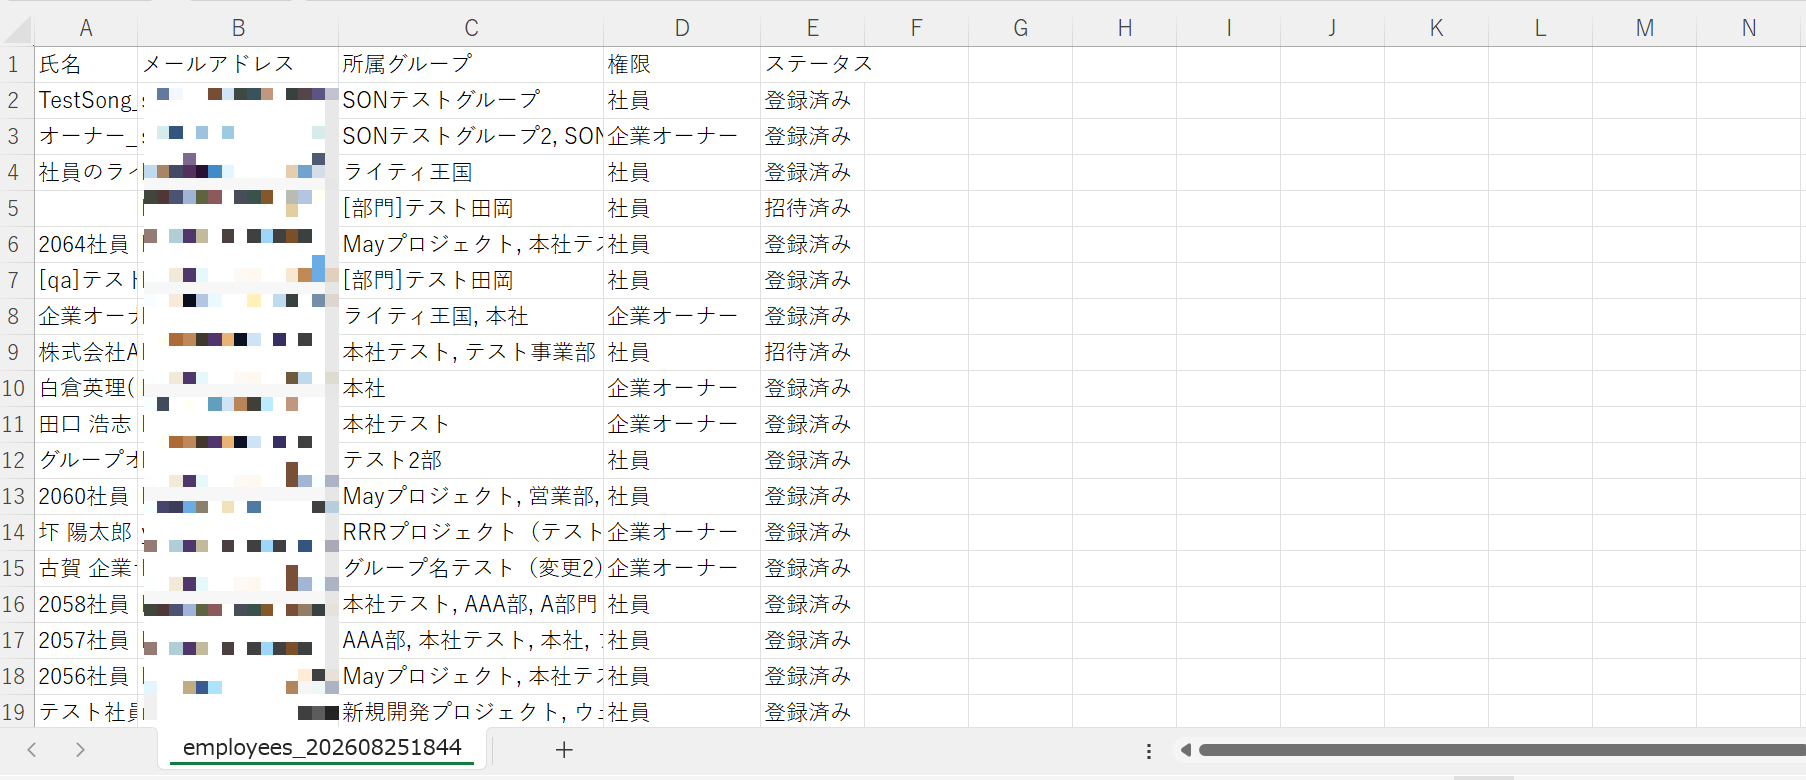Select all cells via top-left corner triangle

point(17,28)
